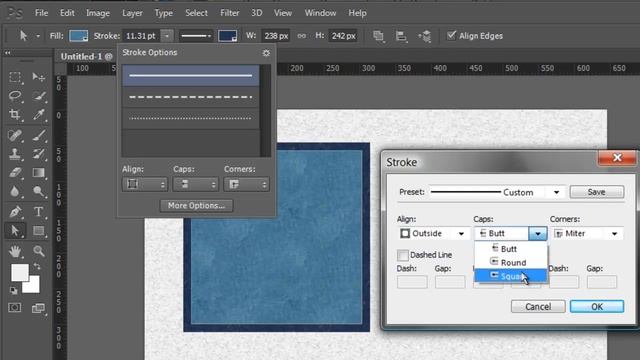Open Path alignment options
The height and width of the screenshot is (360, 640).
coord(401,36)
